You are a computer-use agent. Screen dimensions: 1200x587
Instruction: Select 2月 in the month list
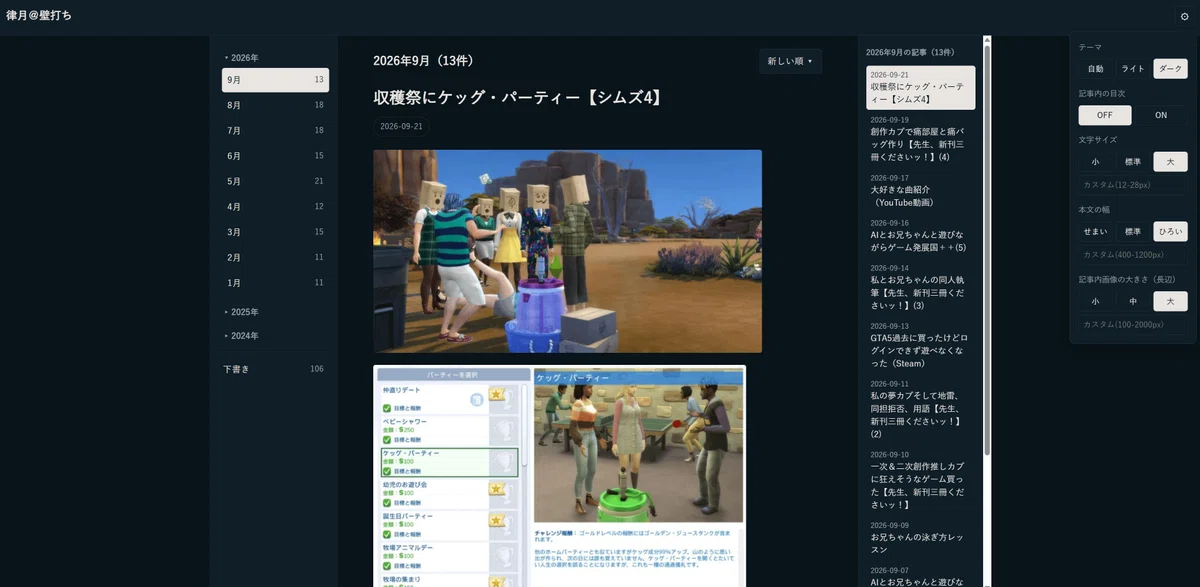tap(275, 258)
